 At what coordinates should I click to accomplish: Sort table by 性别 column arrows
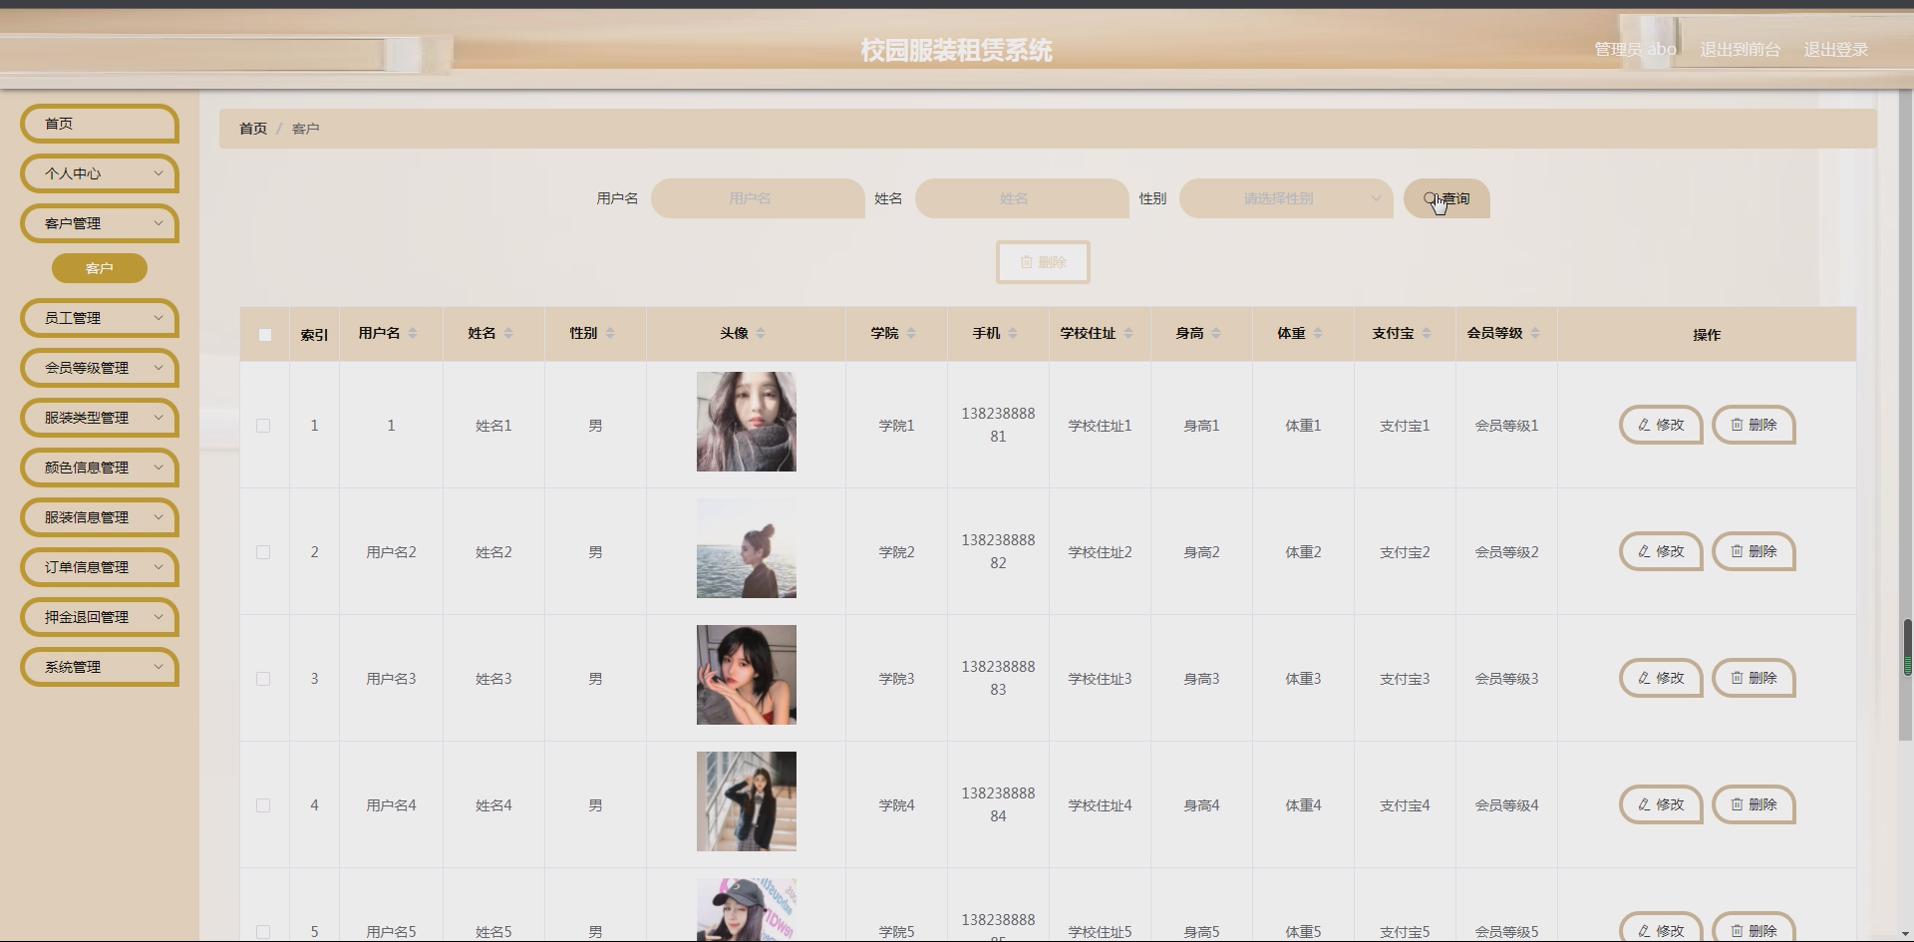(611, 334)
